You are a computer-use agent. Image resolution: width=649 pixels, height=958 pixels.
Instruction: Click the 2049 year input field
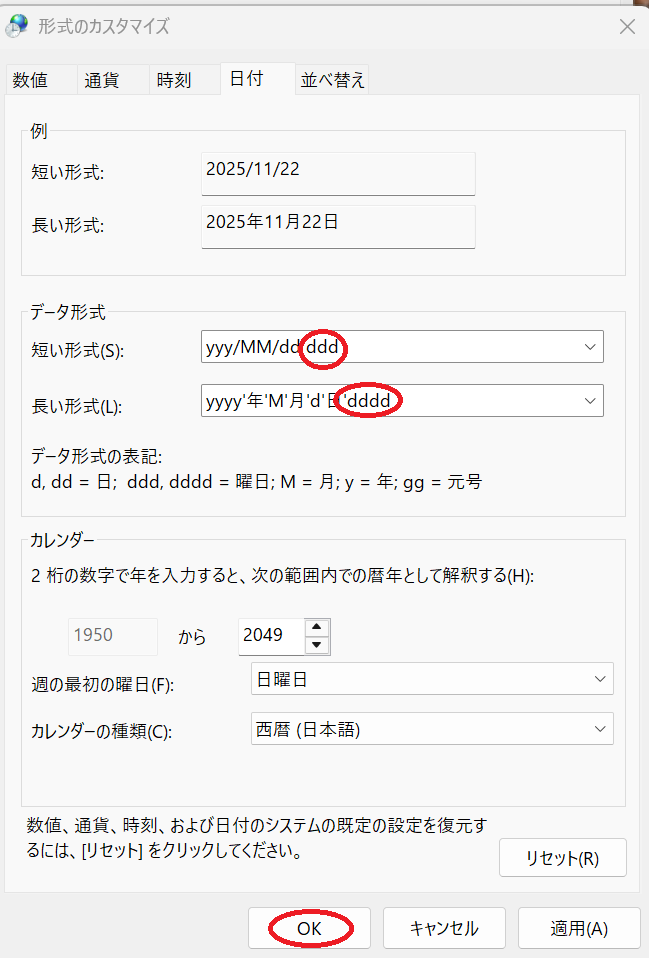(270, 635)
